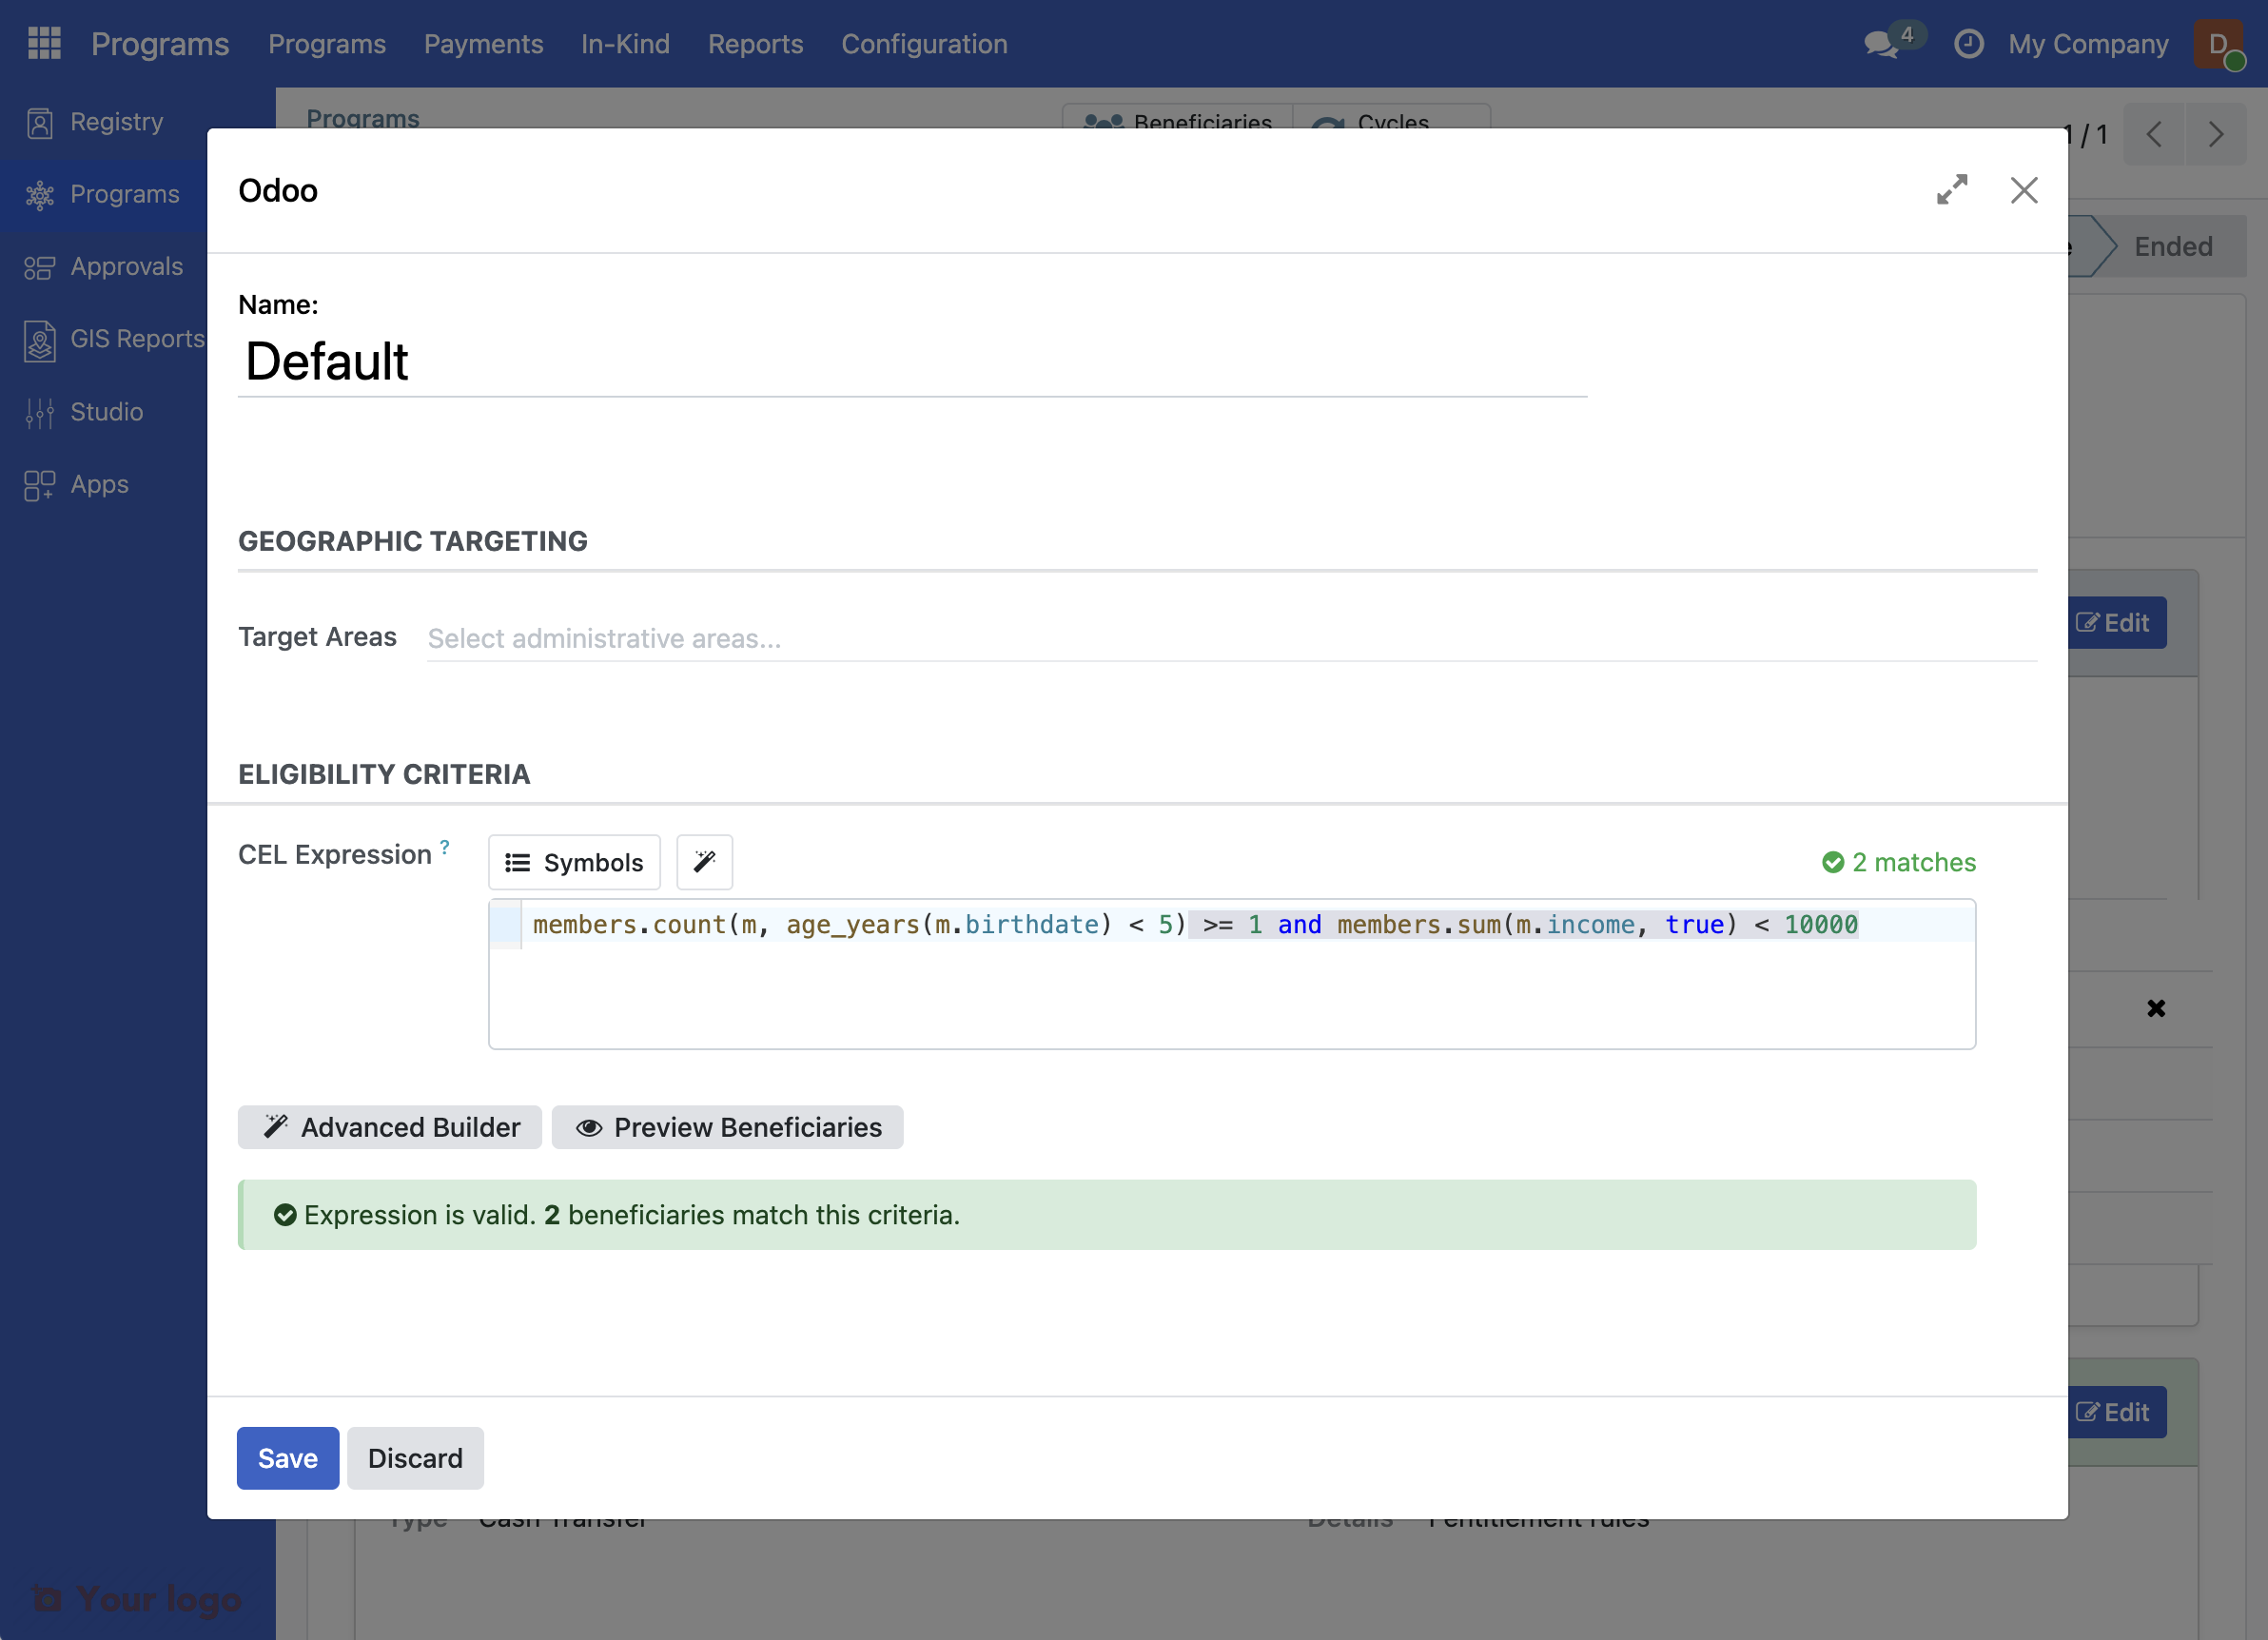Open the Payments menu
The width and height of the screenshot is (2268, 1640).
[483, 44]
